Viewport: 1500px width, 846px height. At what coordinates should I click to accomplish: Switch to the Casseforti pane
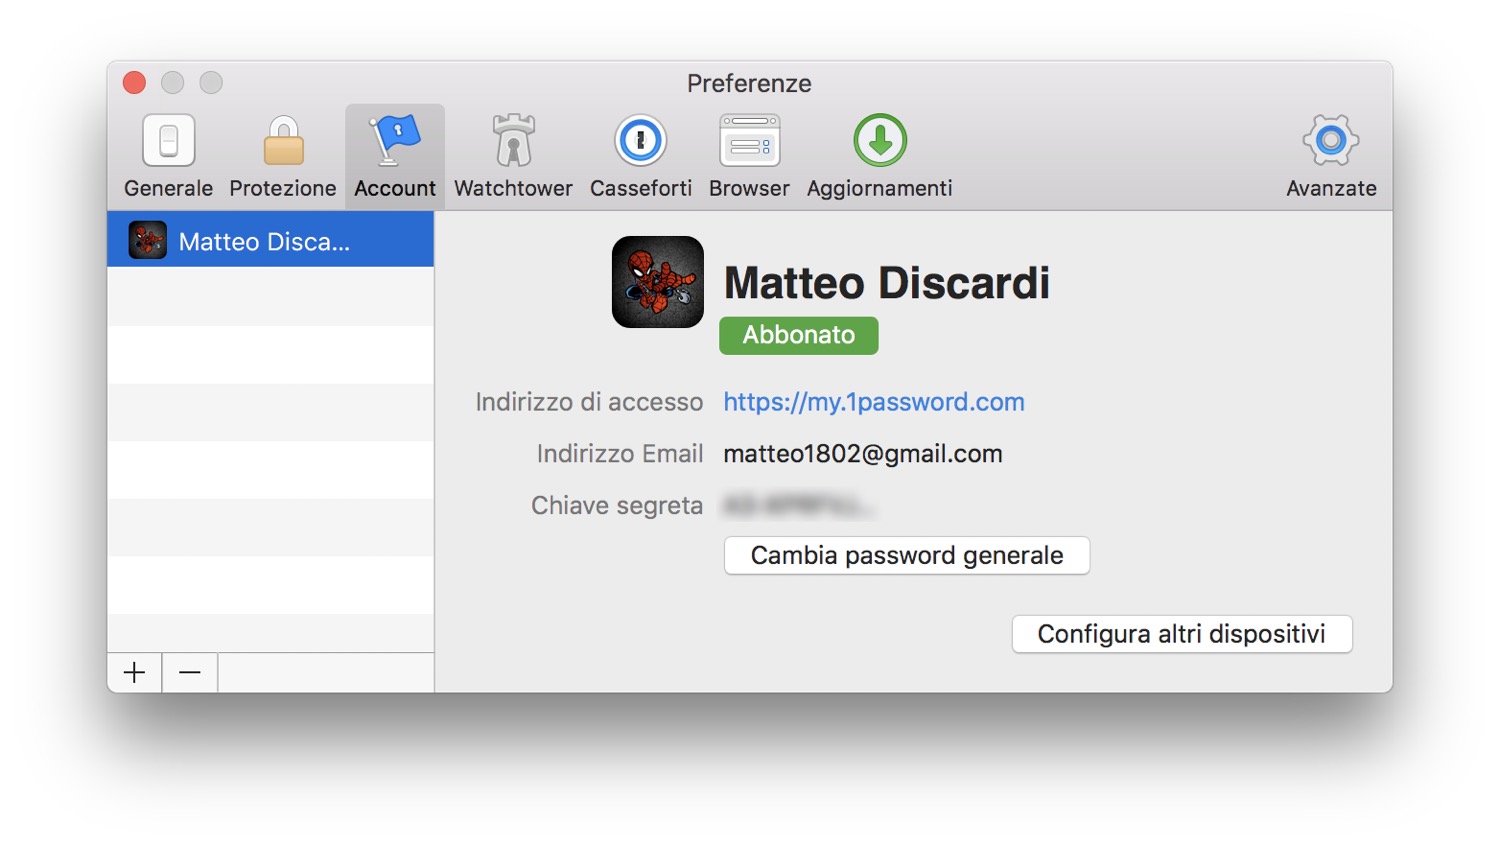(640, 155)
